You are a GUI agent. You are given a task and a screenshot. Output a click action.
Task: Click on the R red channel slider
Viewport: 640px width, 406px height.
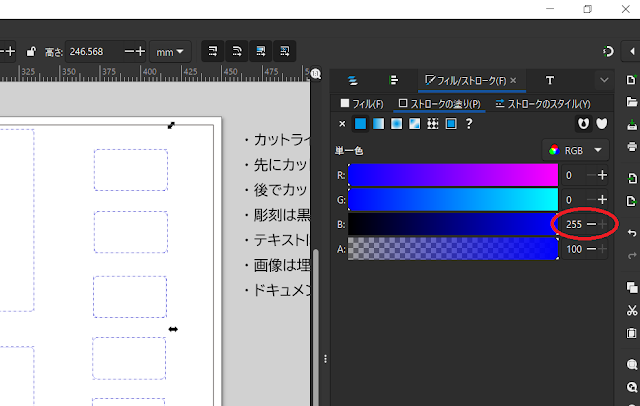453,175
